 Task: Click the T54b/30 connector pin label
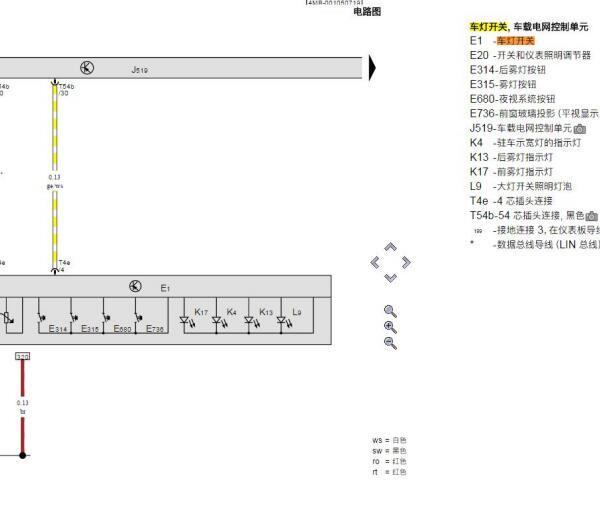(66, 90)
